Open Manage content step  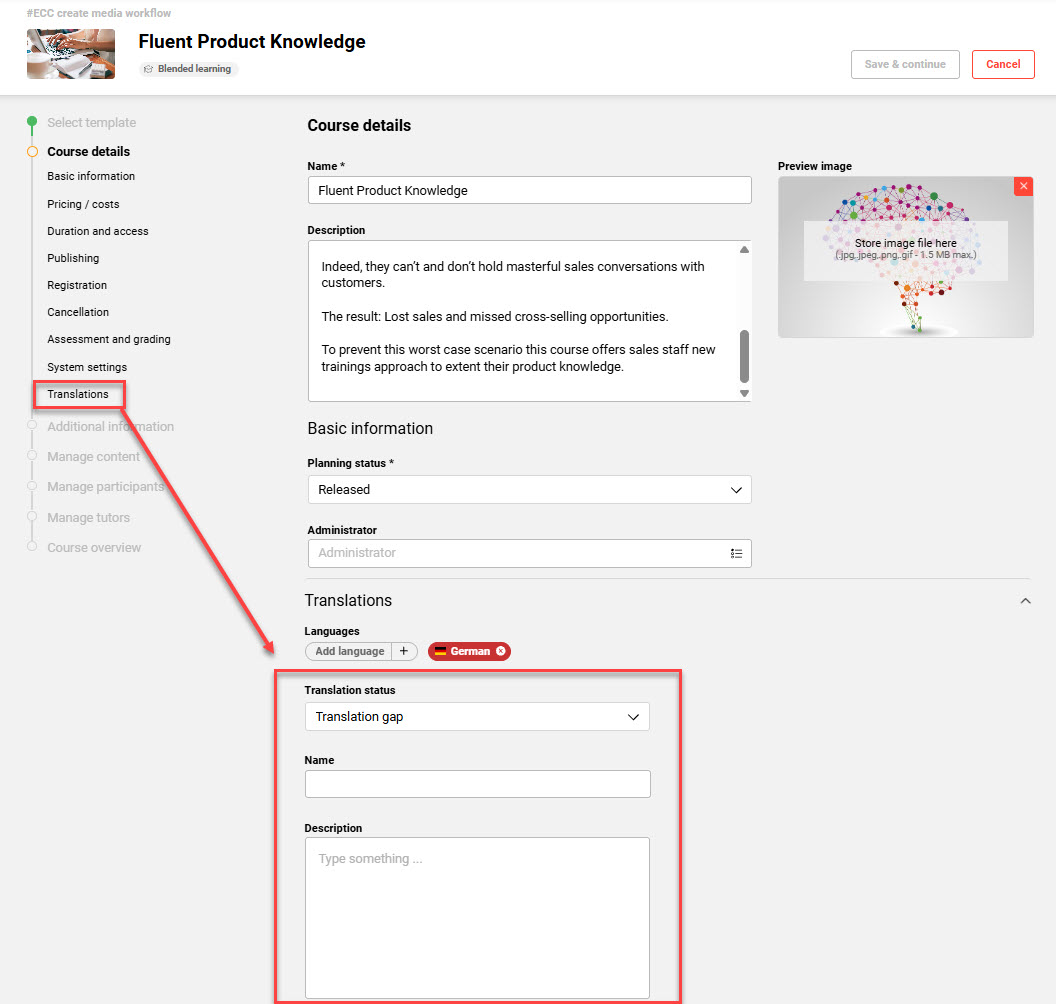click(x=94, y=457)
